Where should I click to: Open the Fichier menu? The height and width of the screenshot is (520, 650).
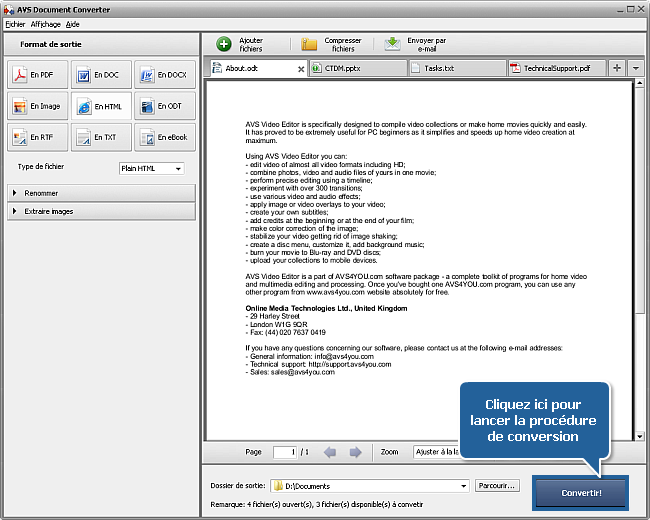15,24
